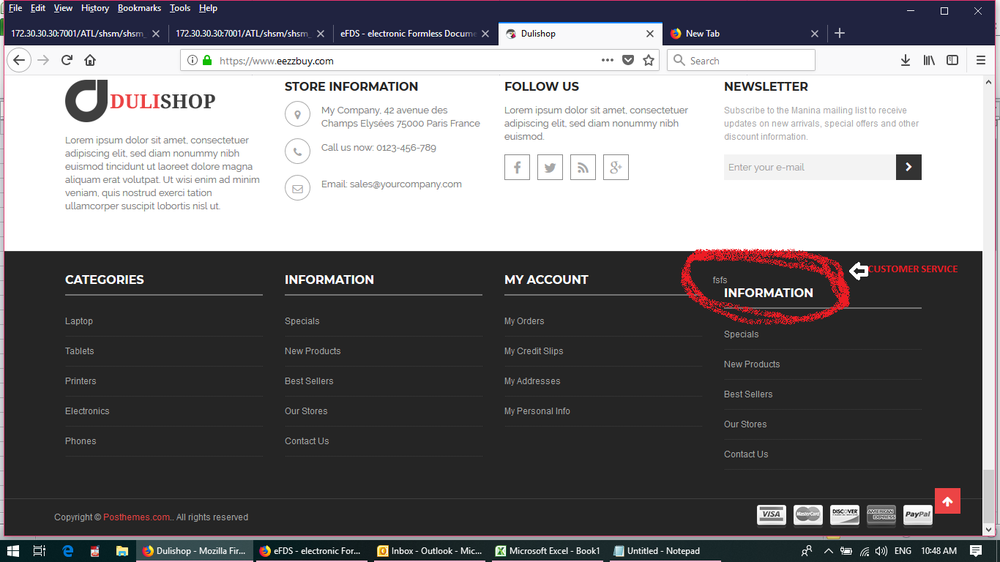Click the phone icon beside Call us now
Viewport: 1000px width, 562px height.
297,151
